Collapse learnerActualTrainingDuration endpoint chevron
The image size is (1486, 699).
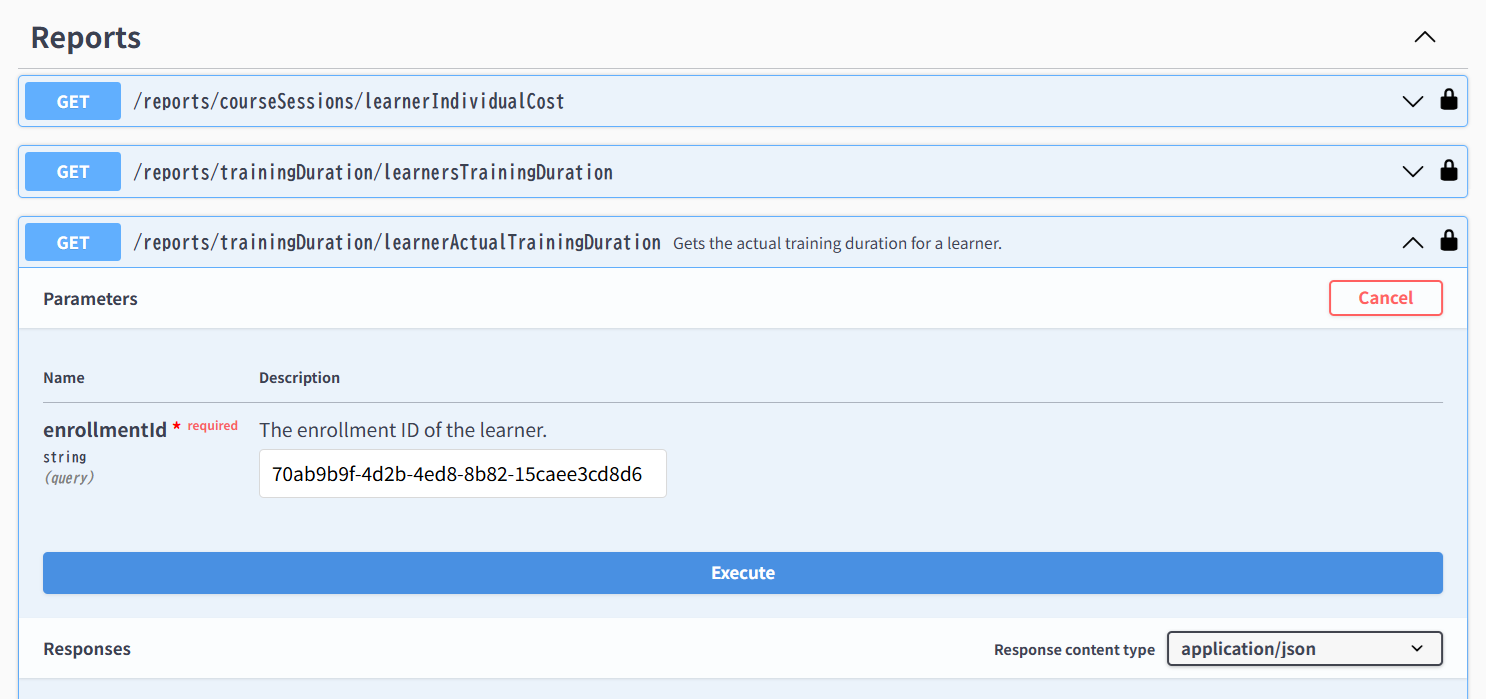(x=1412, y=242)
